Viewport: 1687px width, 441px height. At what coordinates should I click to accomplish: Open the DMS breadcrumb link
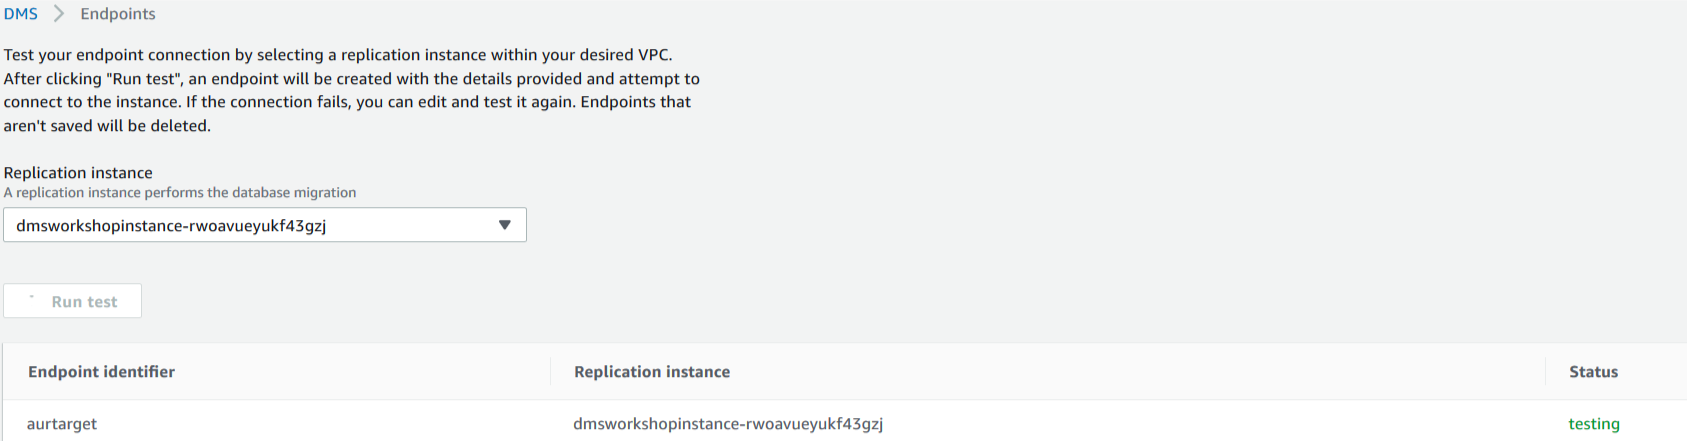(x=20, y=14)
